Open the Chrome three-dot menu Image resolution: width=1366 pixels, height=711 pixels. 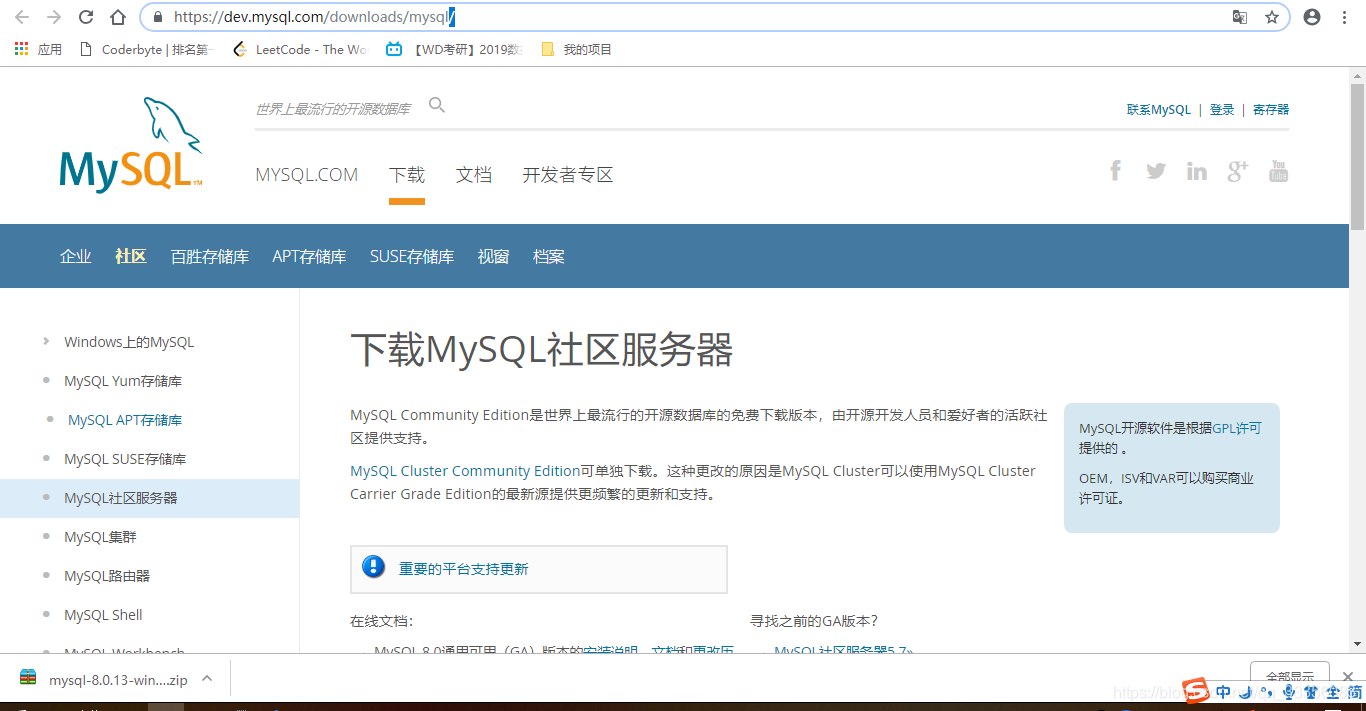click(x=1345, y=17)
